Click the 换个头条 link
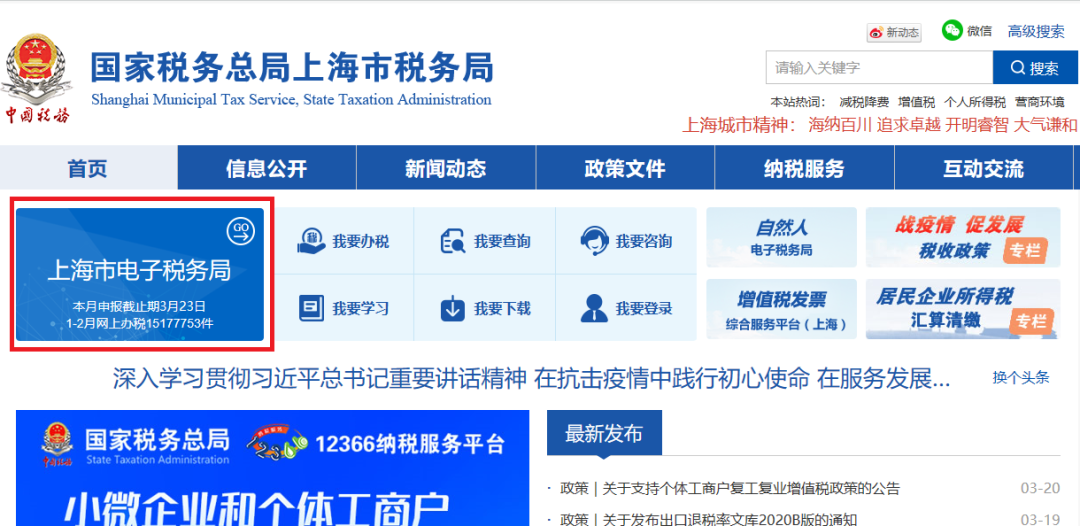Viewport: 1080px width, 526px height. pyautogui.click(x=1020, y=378)
